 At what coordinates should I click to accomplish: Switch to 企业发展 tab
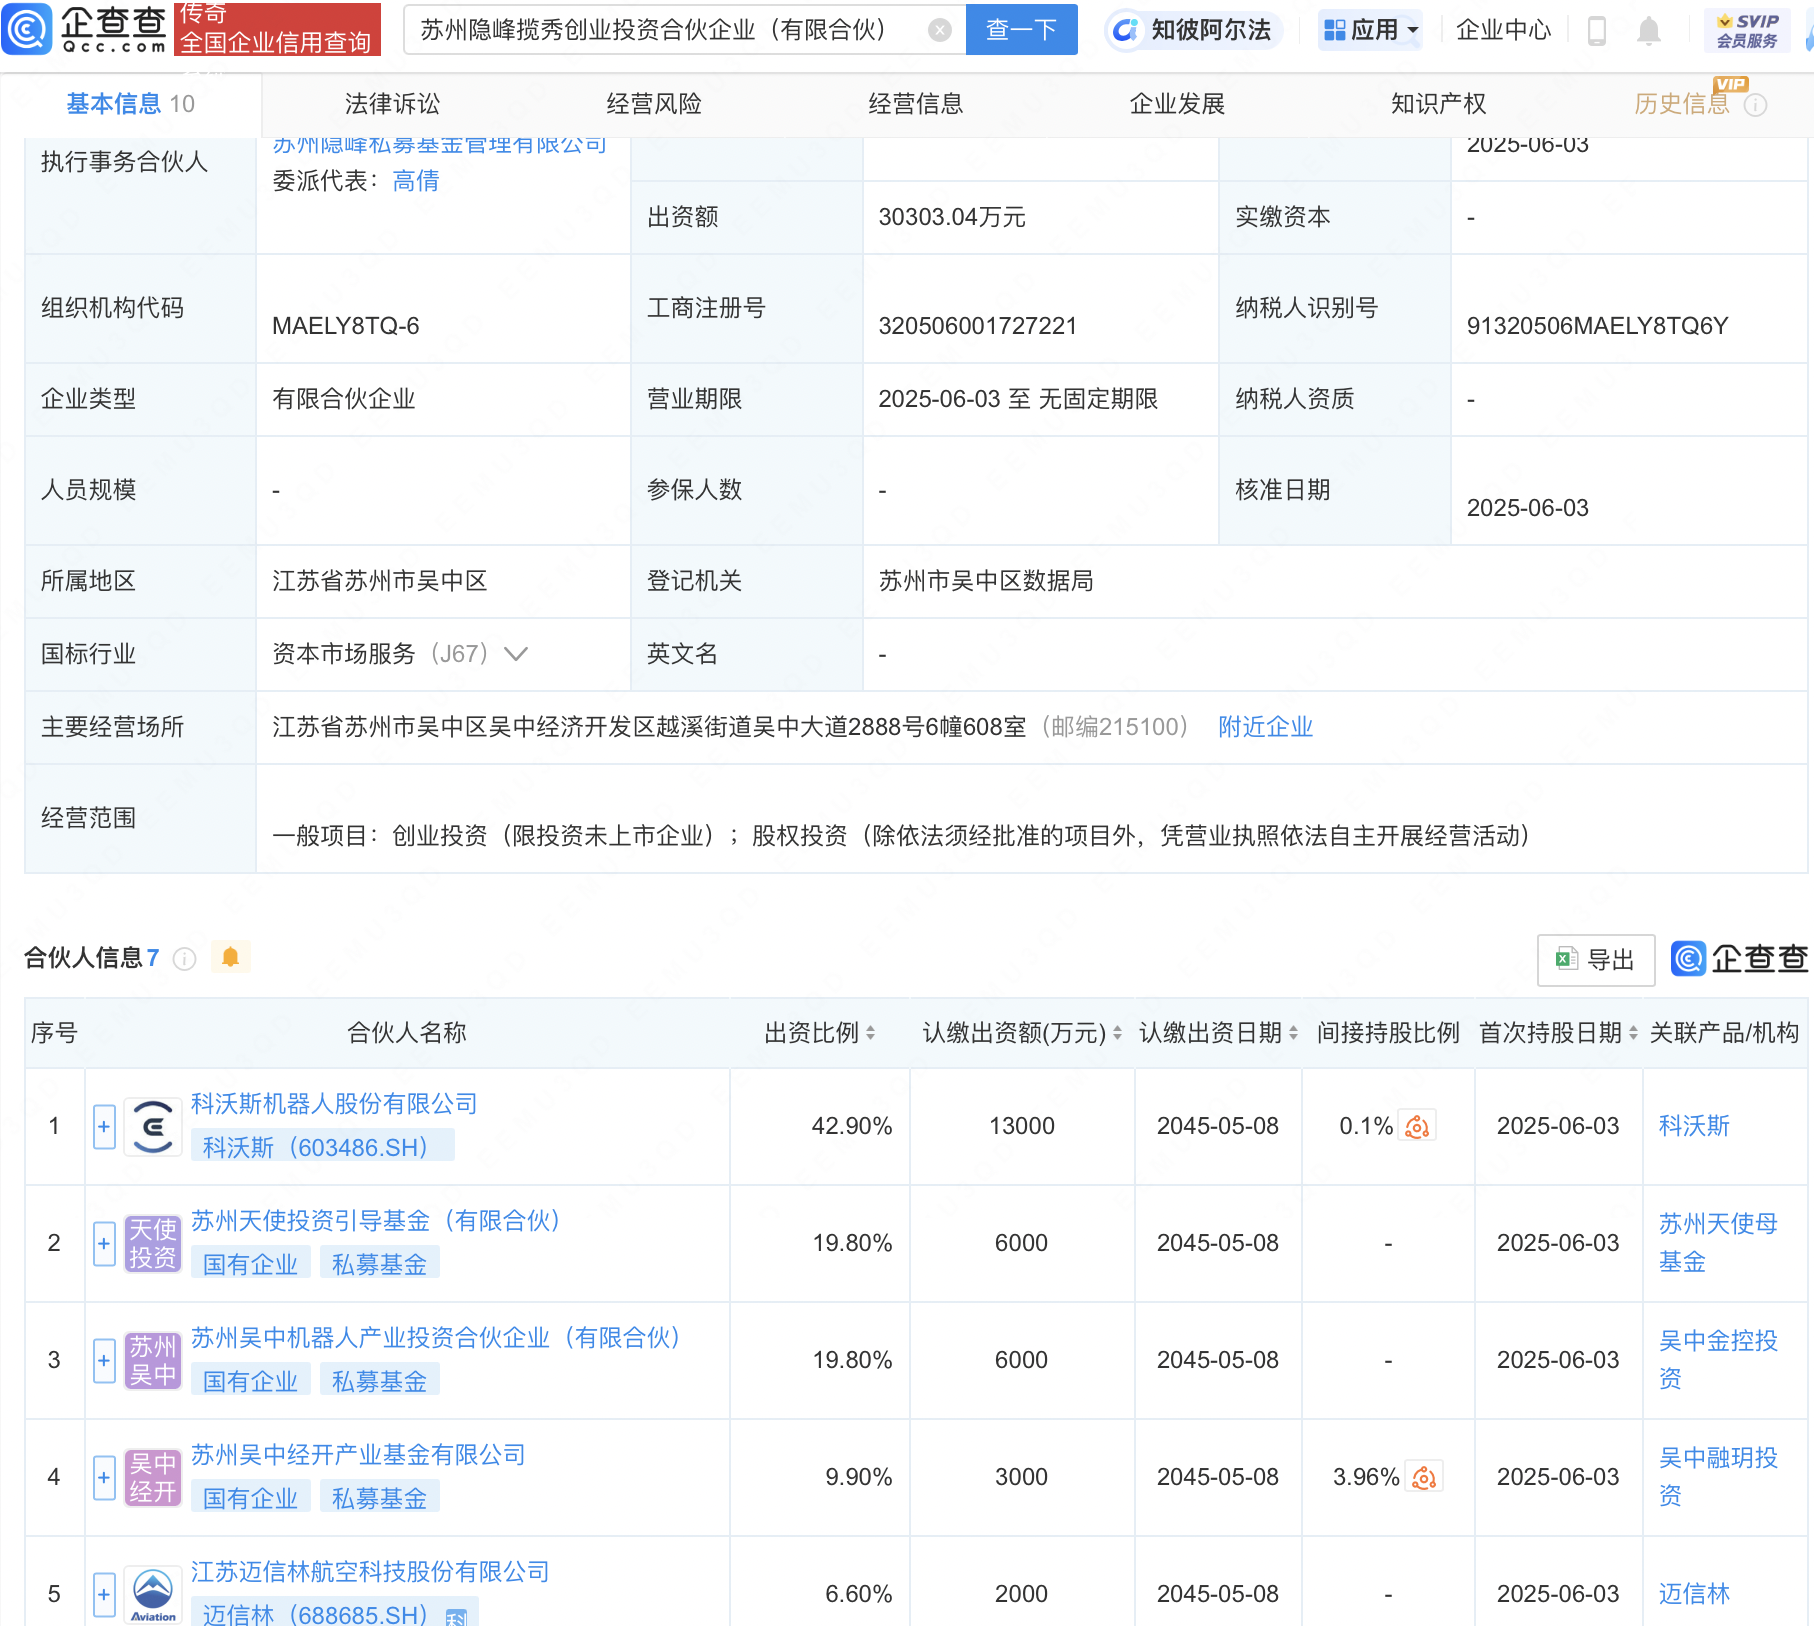click(1177, 104)
